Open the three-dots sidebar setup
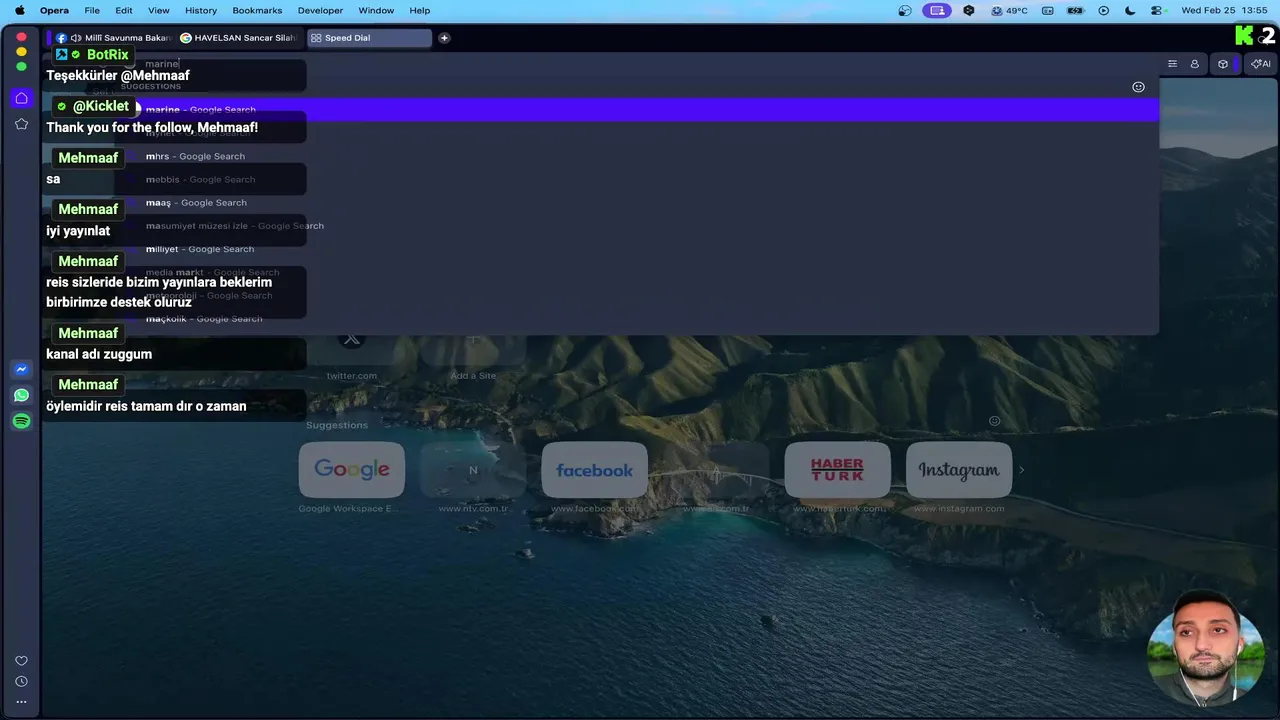Screen dimensions: 1280x720 point(21,702)
